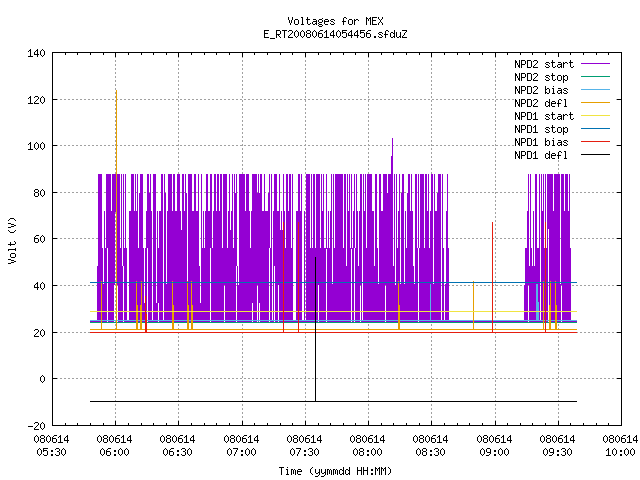Click the "Volt (V)" y-axis label
Viewport: 640px width, 480px height.
pyautogui.click(x=13, y=240)
